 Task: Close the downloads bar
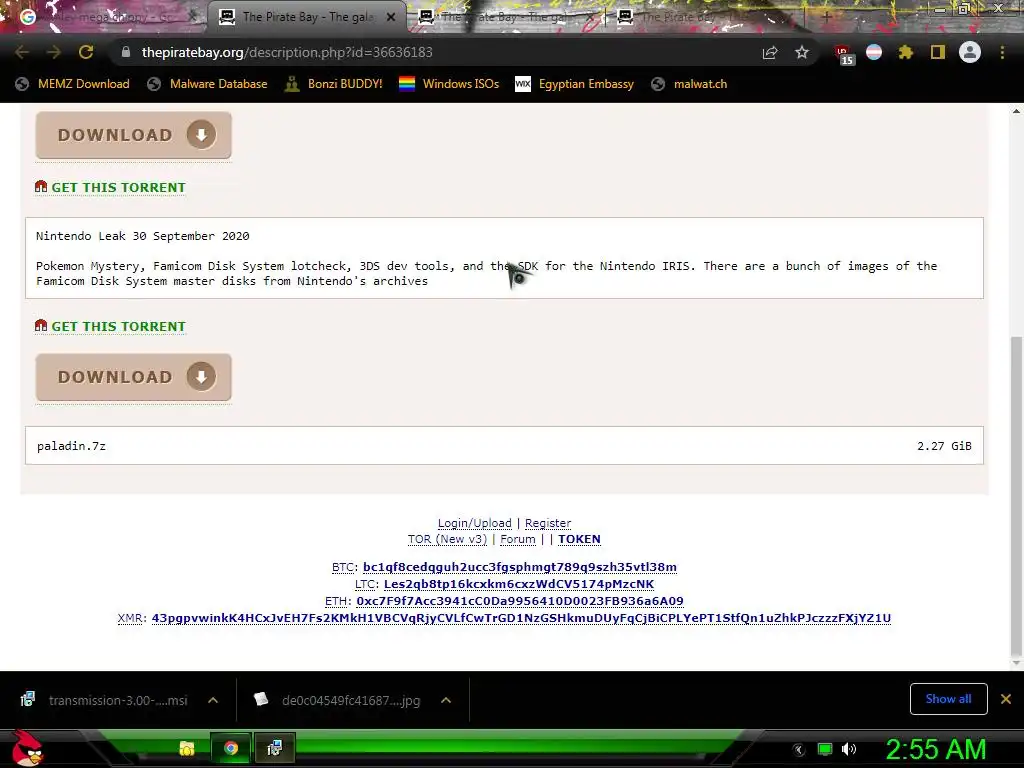(1006, 699)
